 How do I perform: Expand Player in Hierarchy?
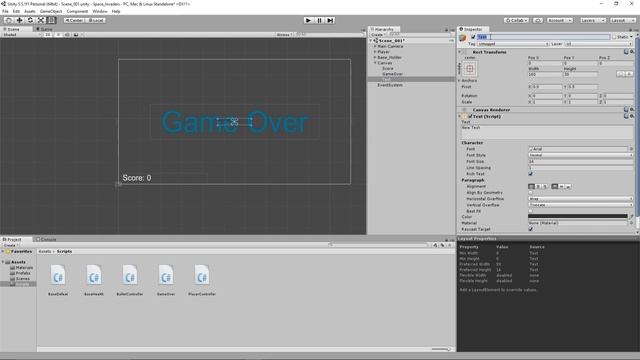tap(375, 52)
